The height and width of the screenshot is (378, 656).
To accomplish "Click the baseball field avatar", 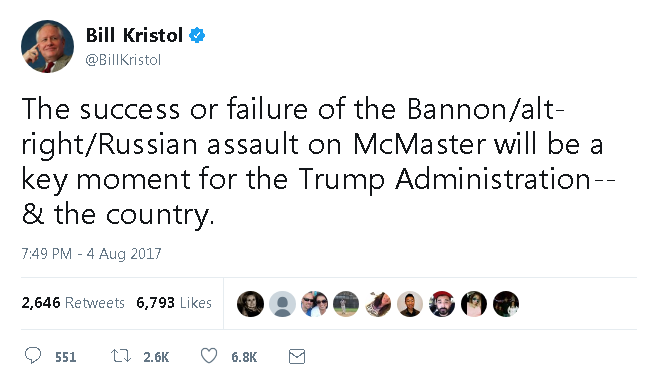I will [x=346, y=304].
